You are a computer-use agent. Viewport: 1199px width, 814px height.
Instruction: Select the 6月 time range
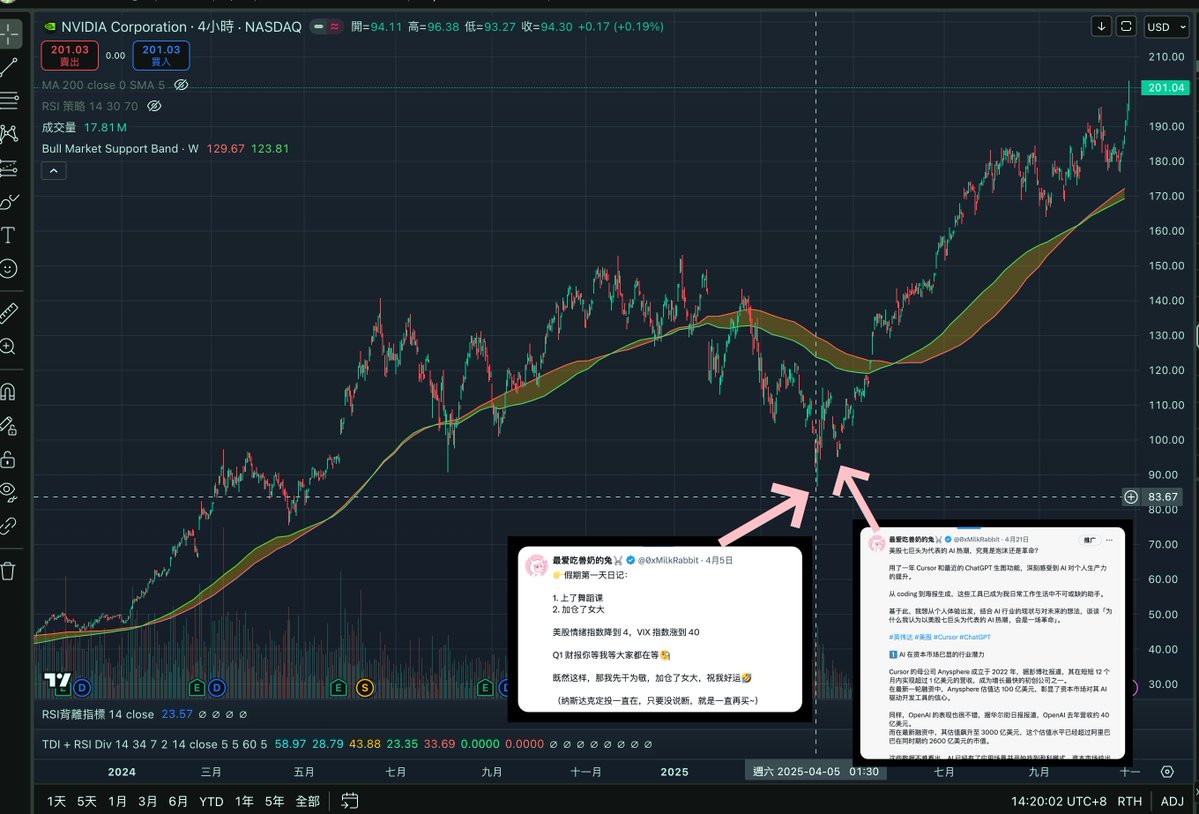coord(178,801)
